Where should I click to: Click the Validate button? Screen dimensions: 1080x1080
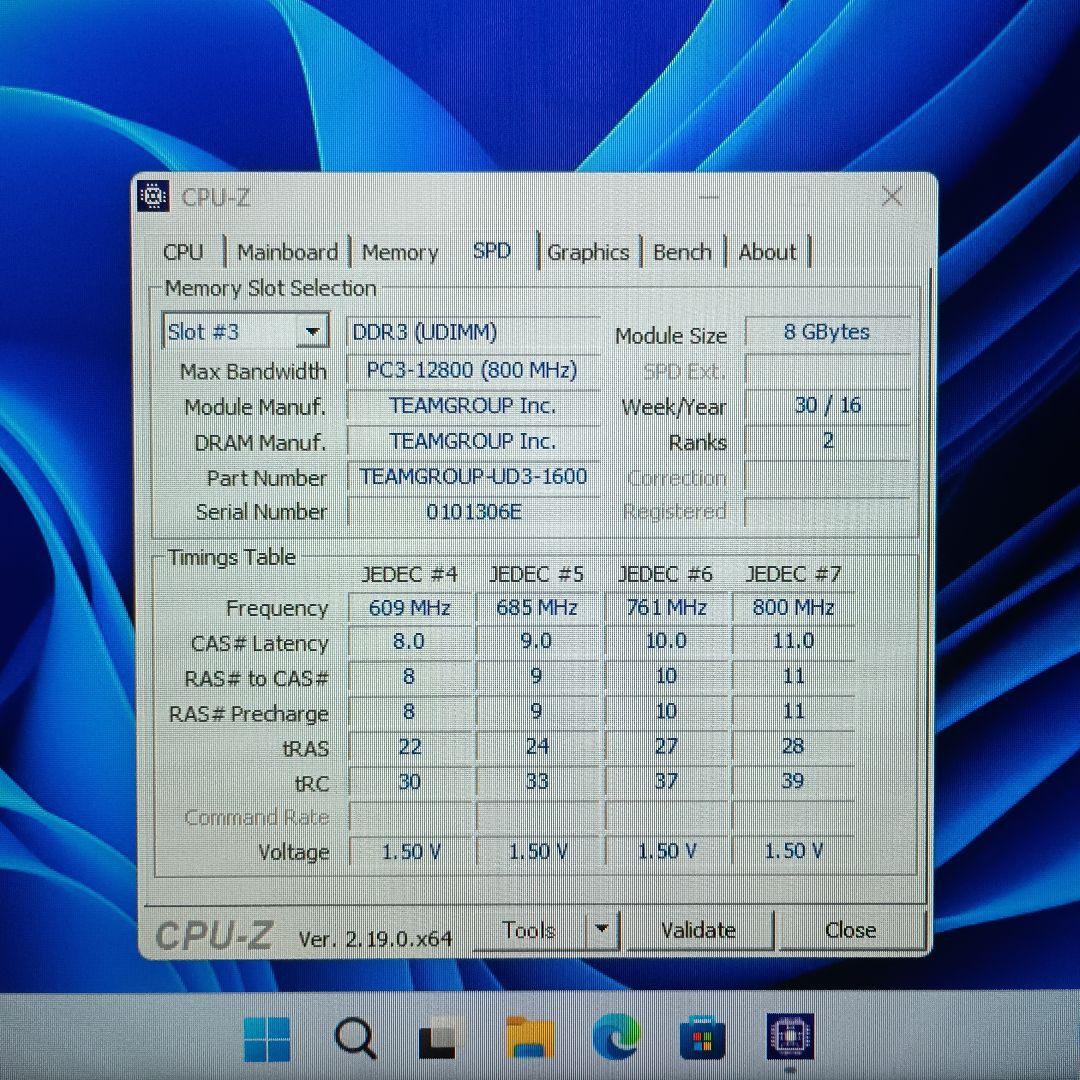point(698,930)
